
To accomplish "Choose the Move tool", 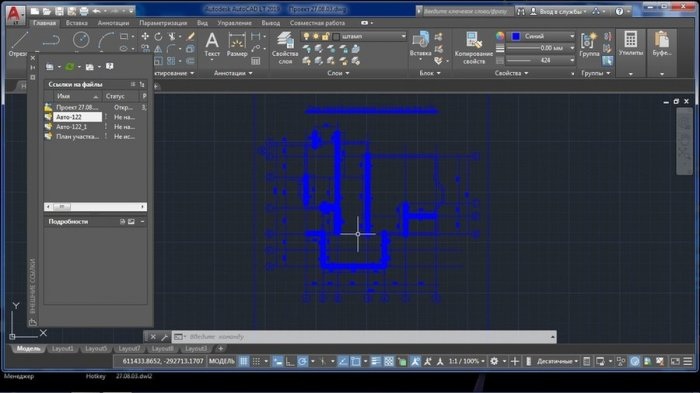I will coord(145,36).
